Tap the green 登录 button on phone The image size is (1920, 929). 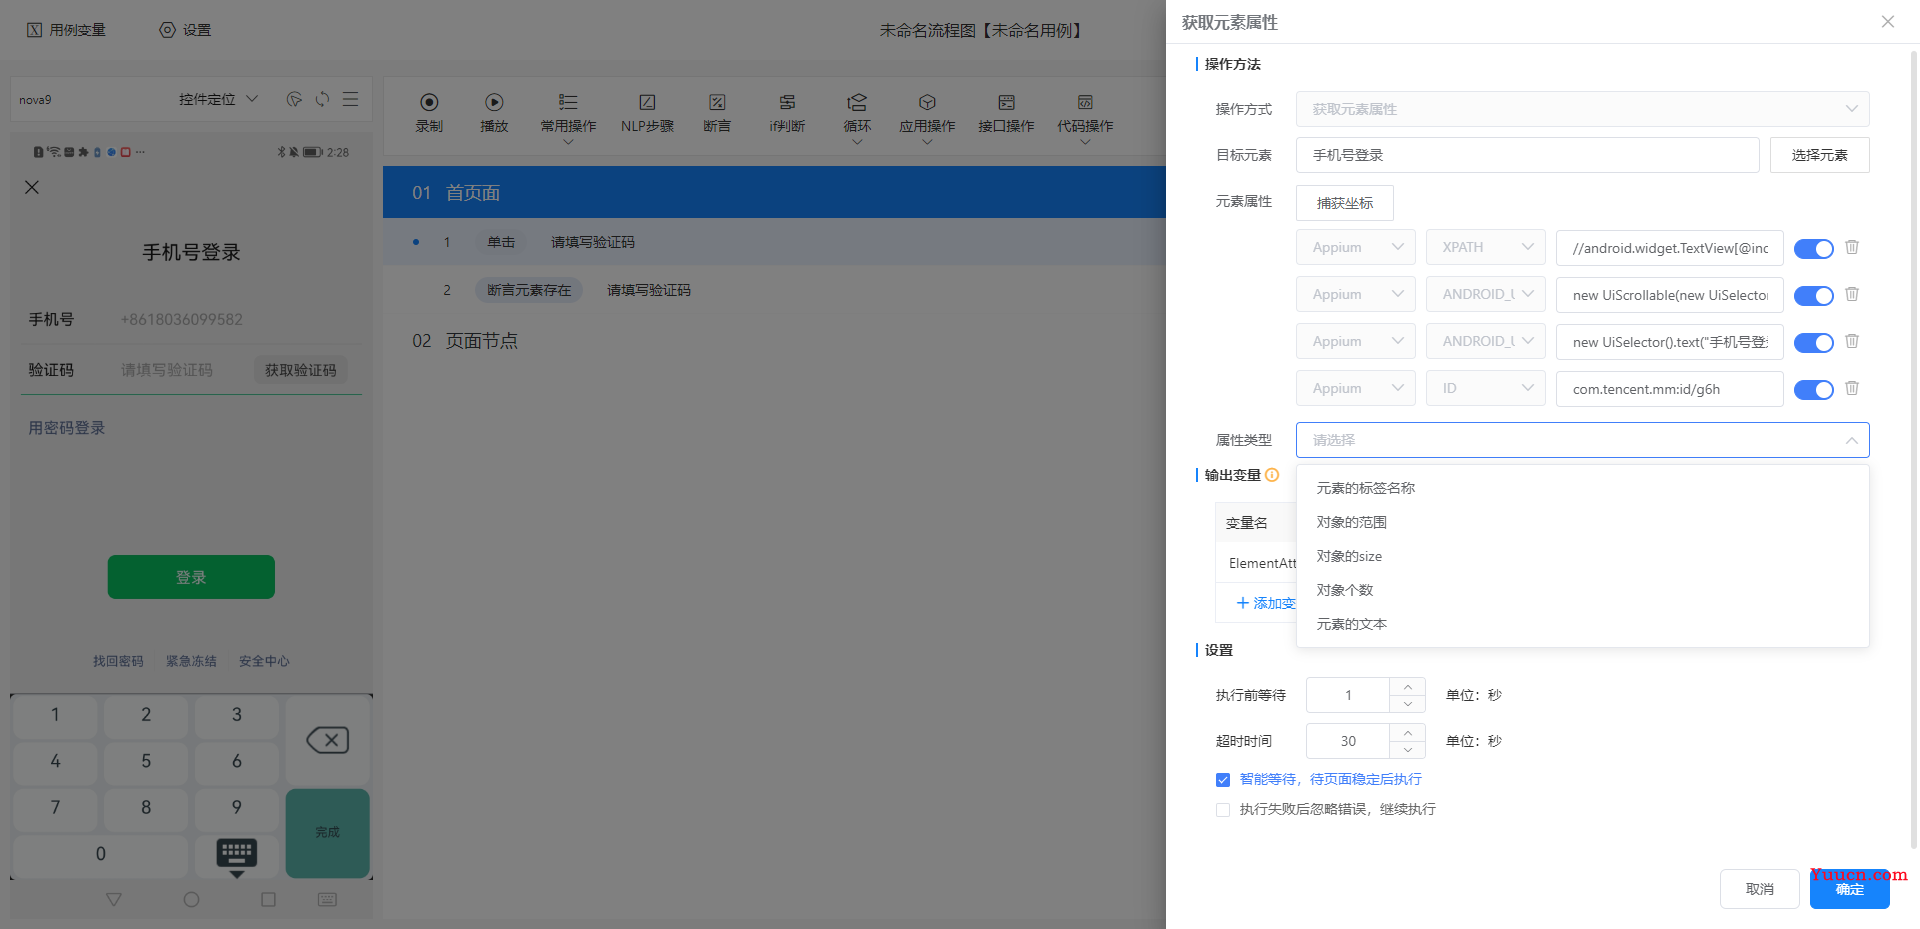click(x=191, y=577)
